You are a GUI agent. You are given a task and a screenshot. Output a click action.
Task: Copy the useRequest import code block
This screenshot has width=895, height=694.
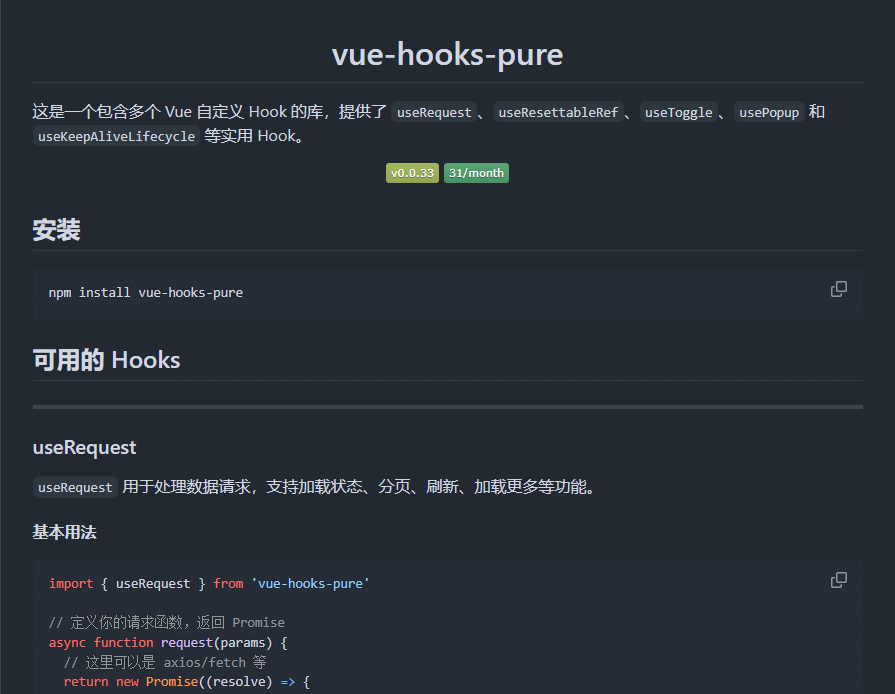coord(838,580)
